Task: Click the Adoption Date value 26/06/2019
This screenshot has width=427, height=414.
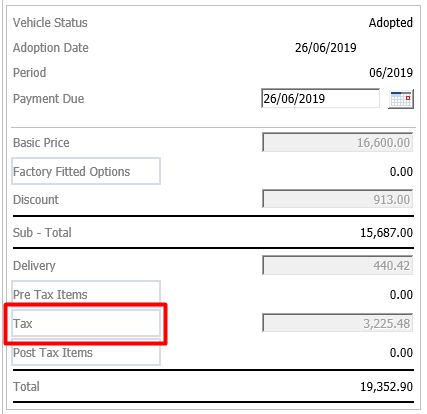Action: (326, 48)
